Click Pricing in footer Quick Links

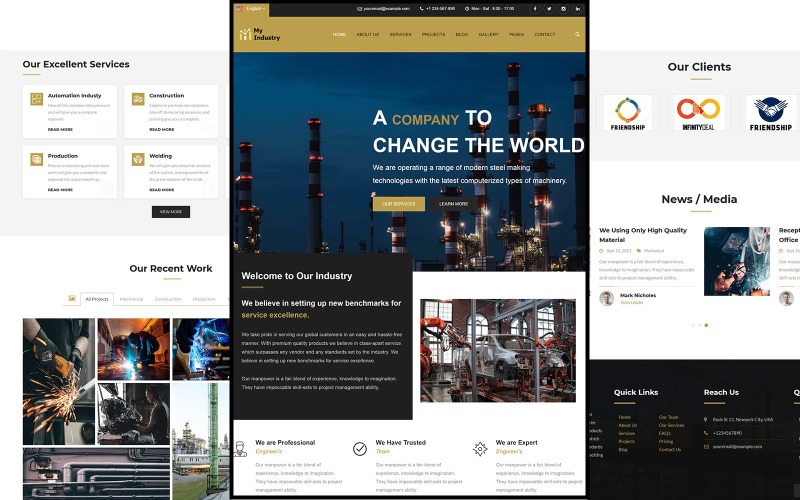tap(666, 441)
